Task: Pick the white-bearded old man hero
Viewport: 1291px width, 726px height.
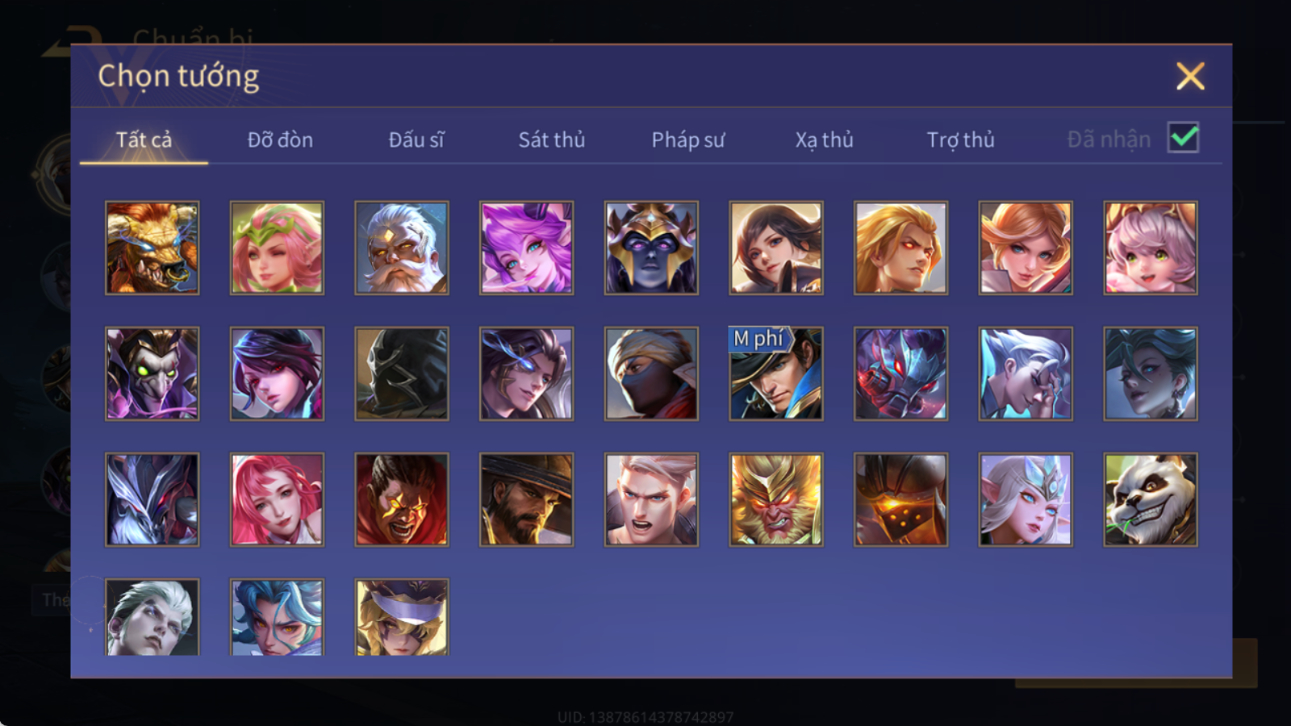Action: point(401,248)
